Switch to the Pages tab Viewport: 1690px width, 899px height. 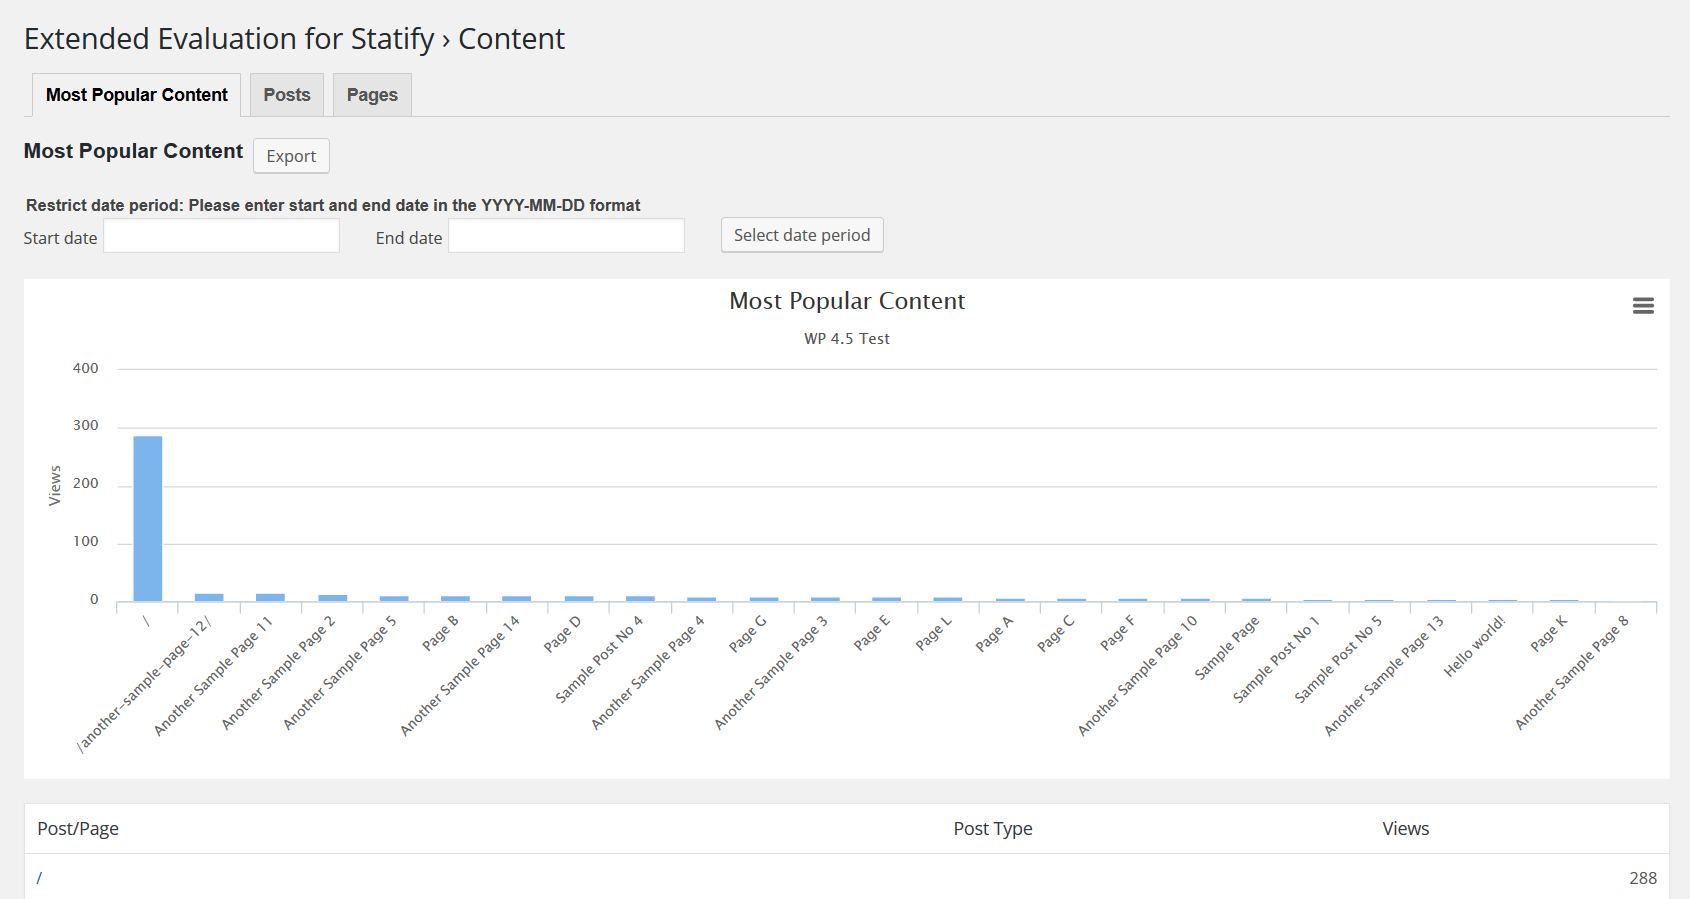[x=372, y=95]
